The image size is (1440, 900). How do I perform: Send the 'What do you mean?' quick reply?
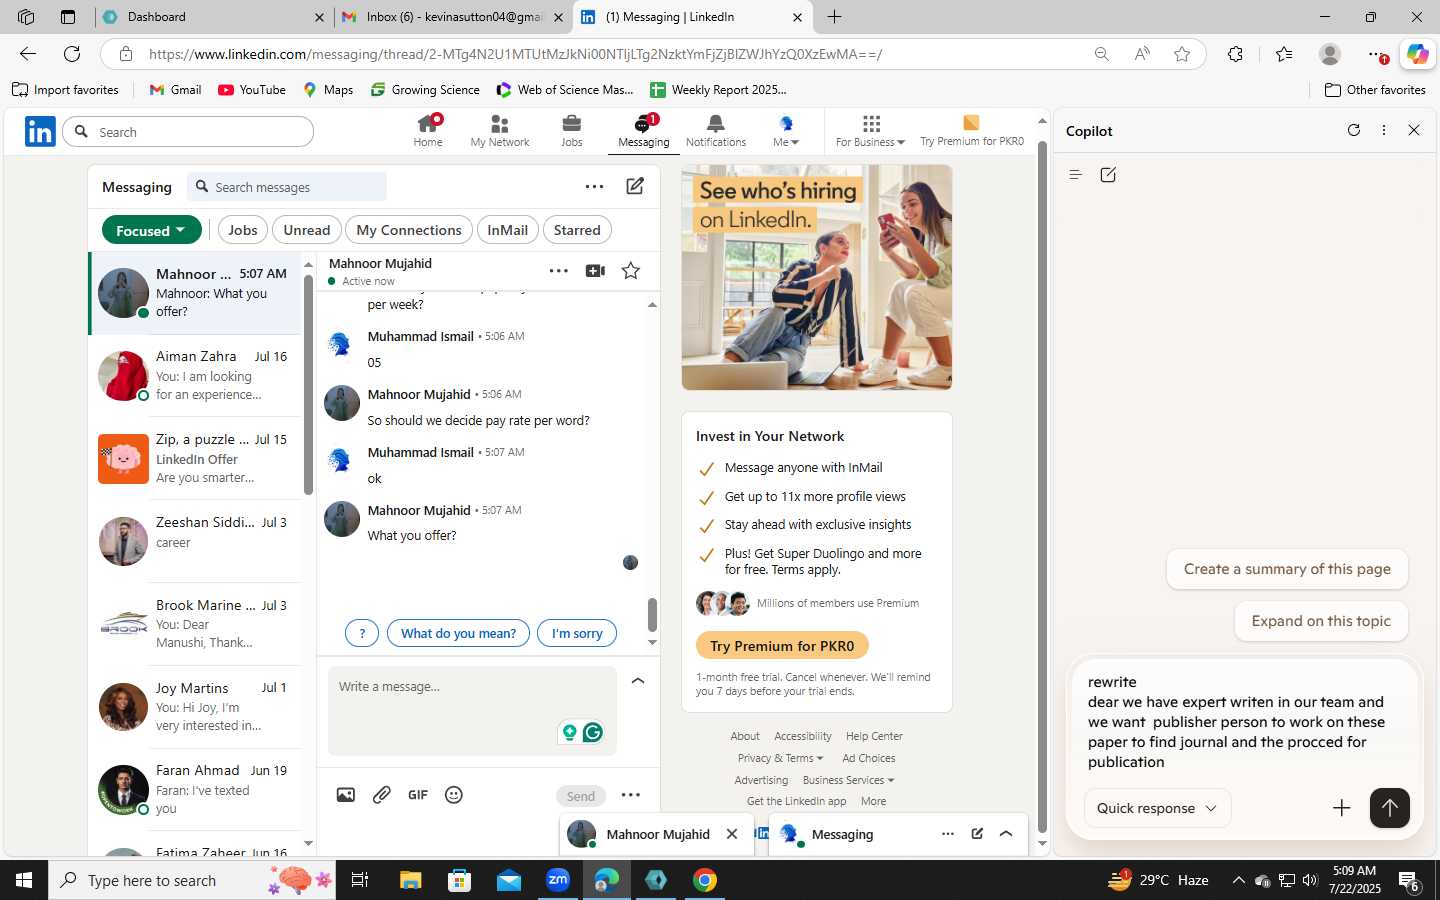[458, 633]
